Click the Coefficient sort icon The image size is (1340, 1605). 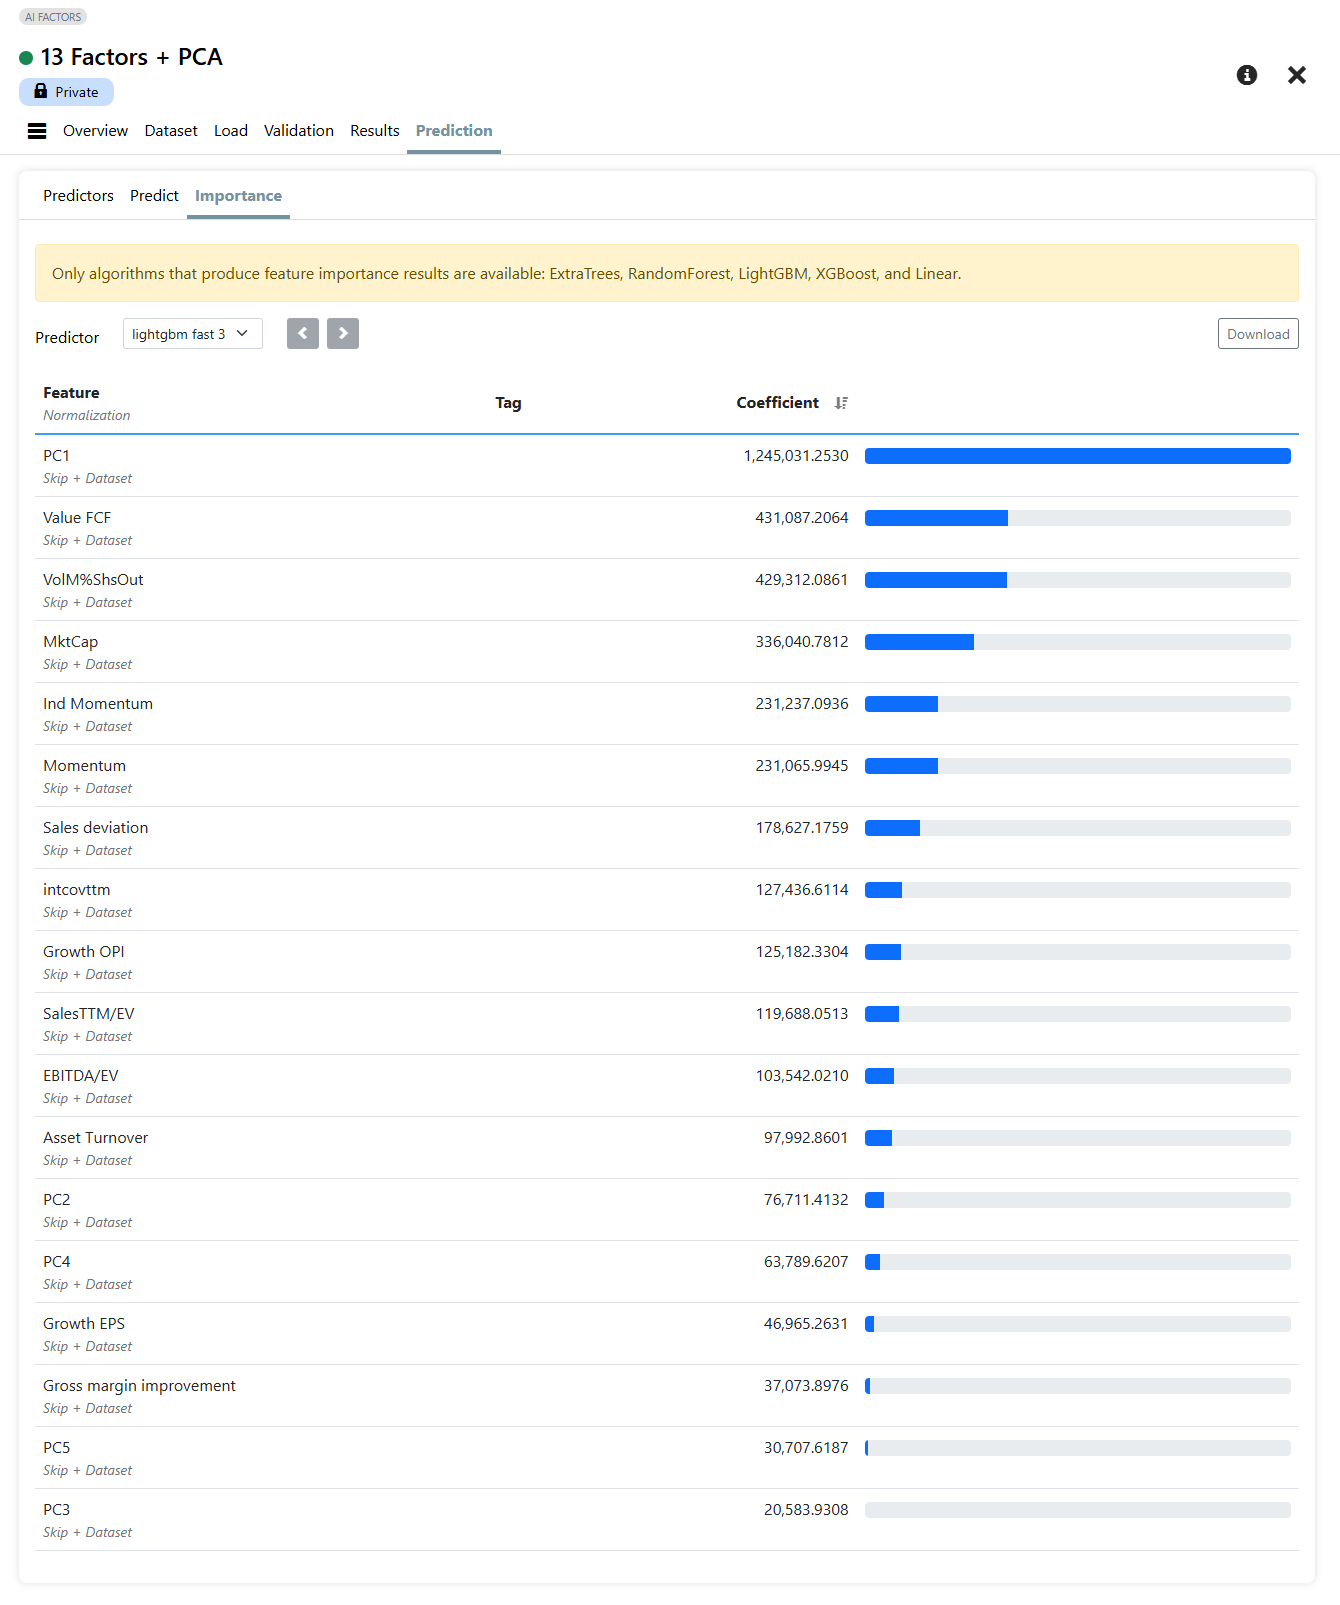click(841, 403)
